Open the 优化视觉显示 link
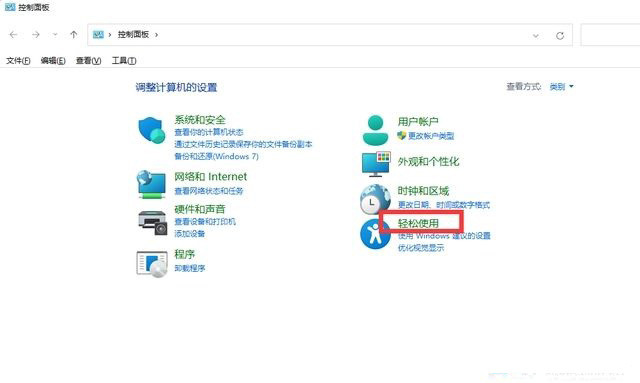 (x=421, y=248)
